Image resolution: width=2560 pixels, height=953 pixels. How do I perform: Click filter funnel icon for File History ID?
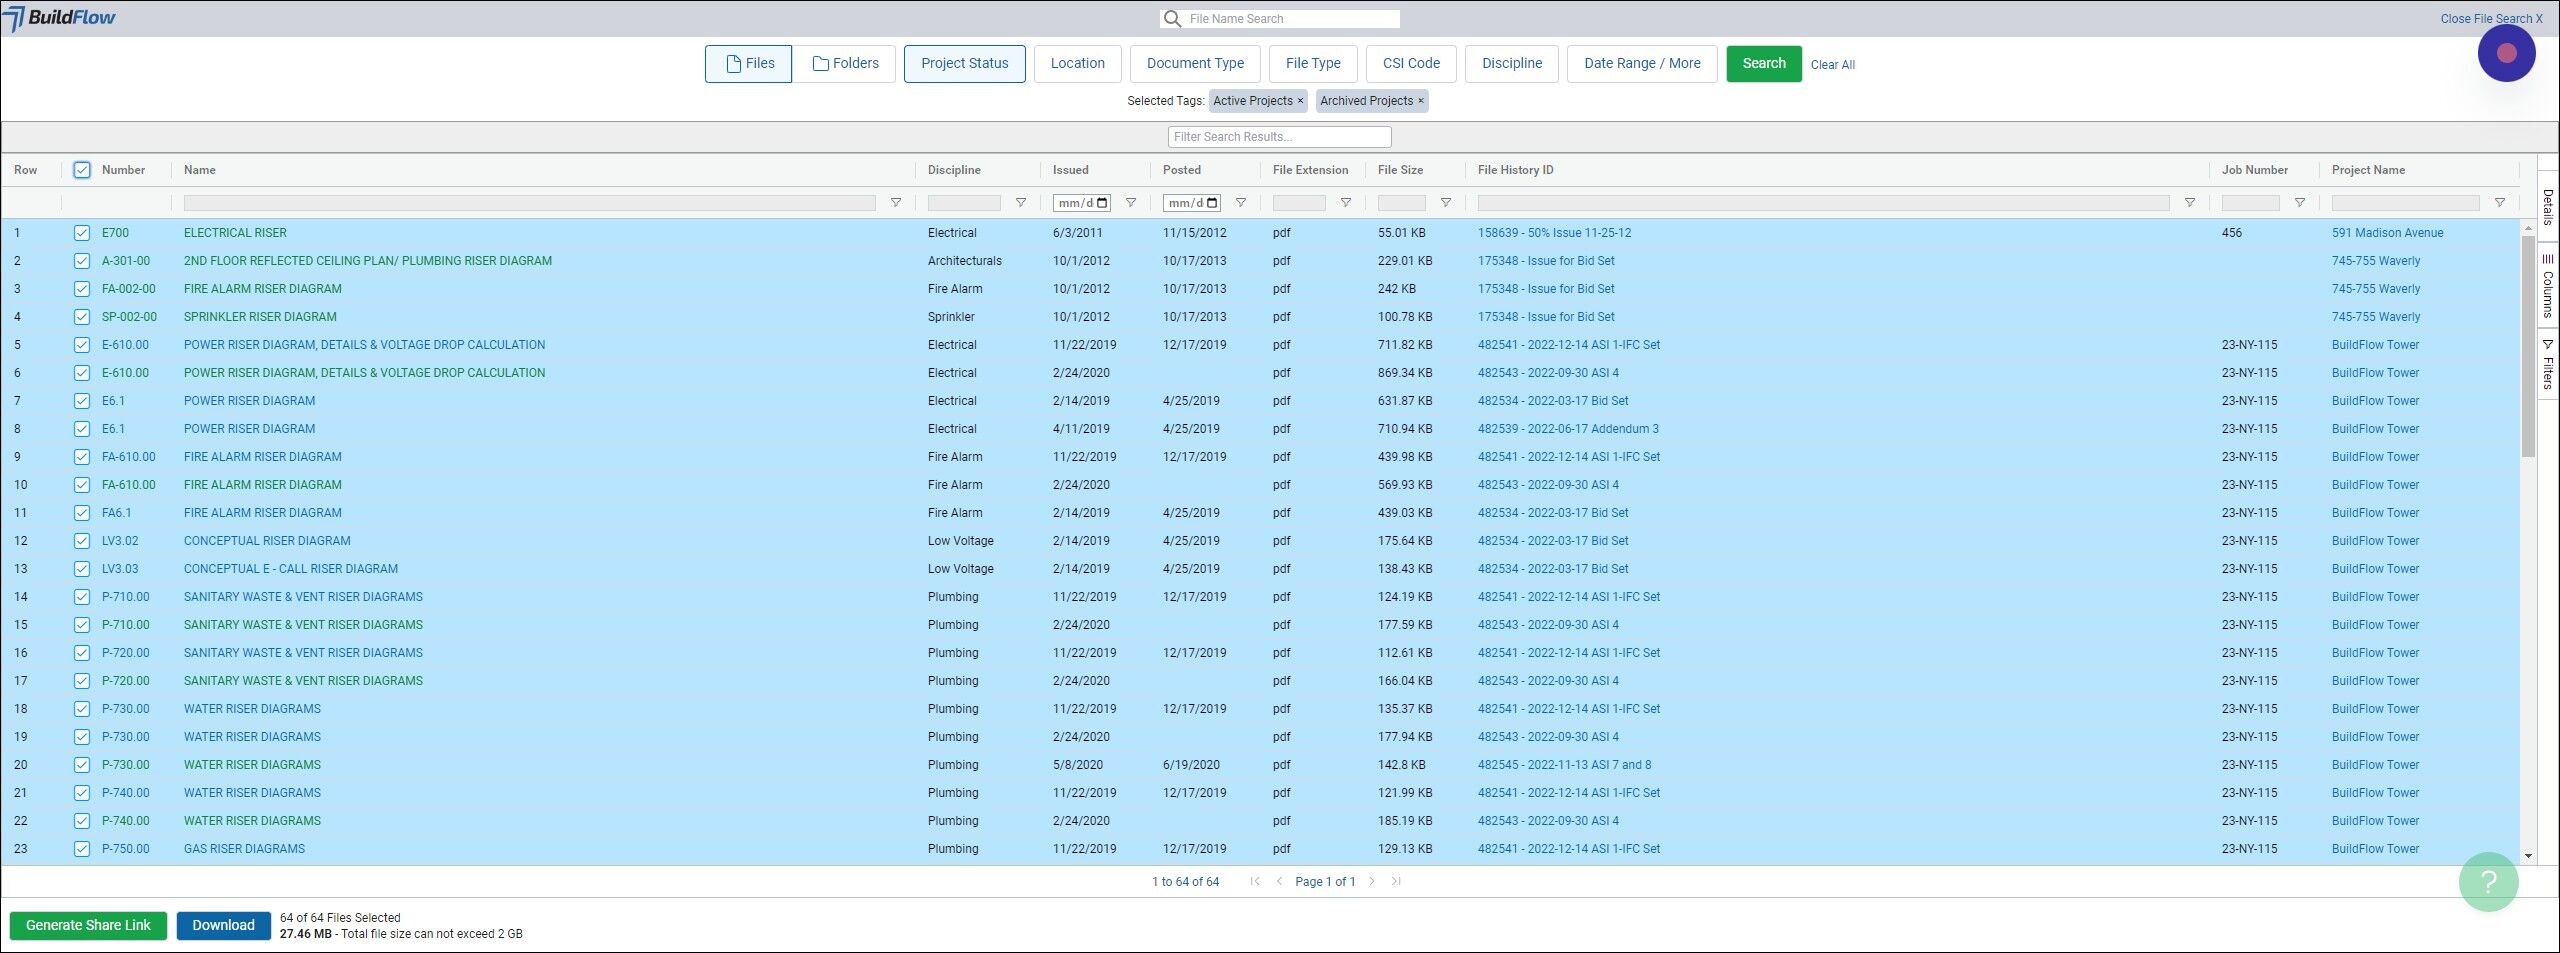(2189, 203)
